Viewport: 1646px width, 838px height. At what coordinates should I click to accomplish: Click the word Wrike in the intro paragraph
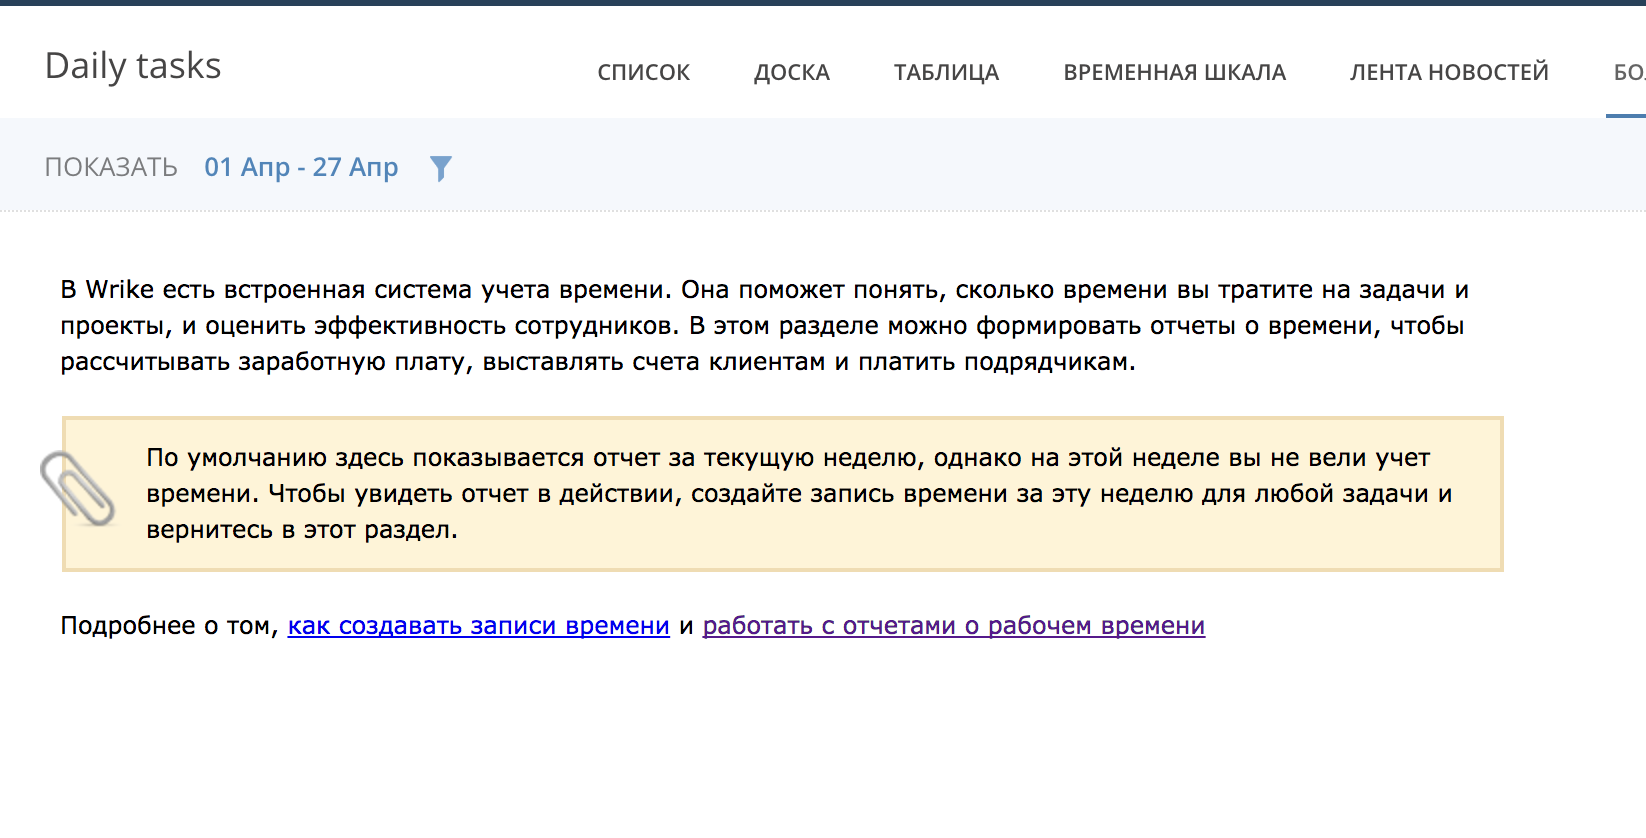point(119,290)
